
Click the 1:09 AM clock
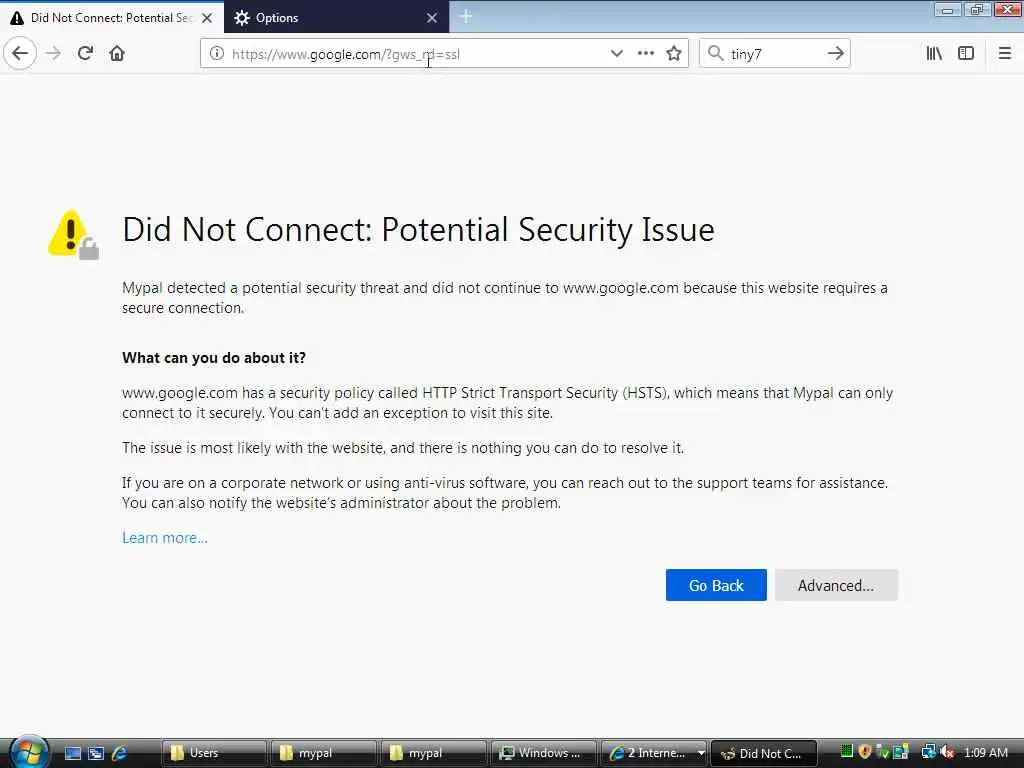[985, 752]
